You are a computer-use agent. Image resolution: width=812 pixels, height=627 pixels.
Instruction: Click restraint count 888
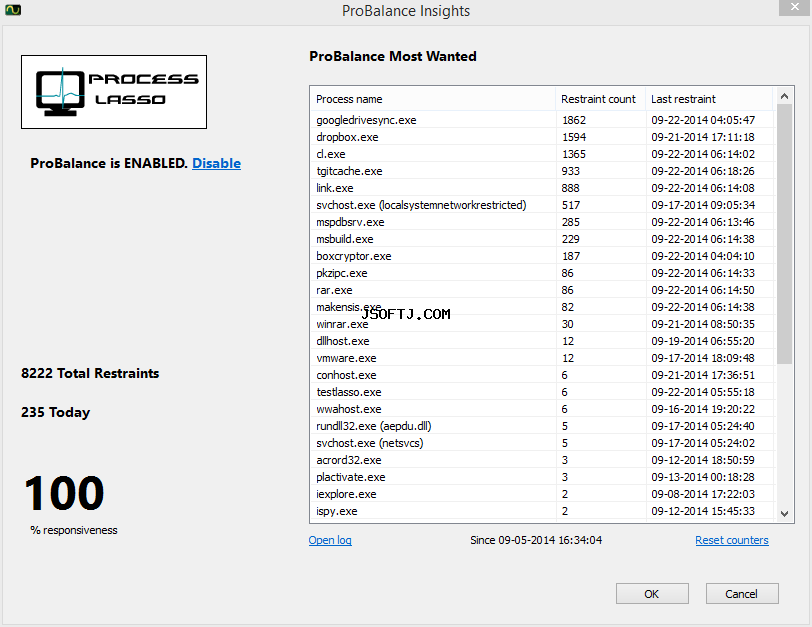pos(571,188)
